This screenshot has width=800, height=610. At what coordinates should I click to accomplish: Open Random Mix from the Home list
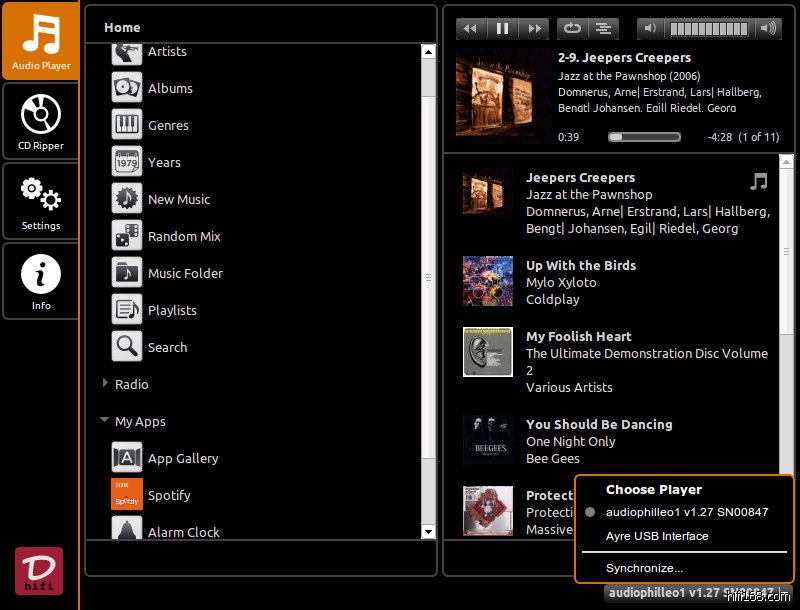pos(184,236)
